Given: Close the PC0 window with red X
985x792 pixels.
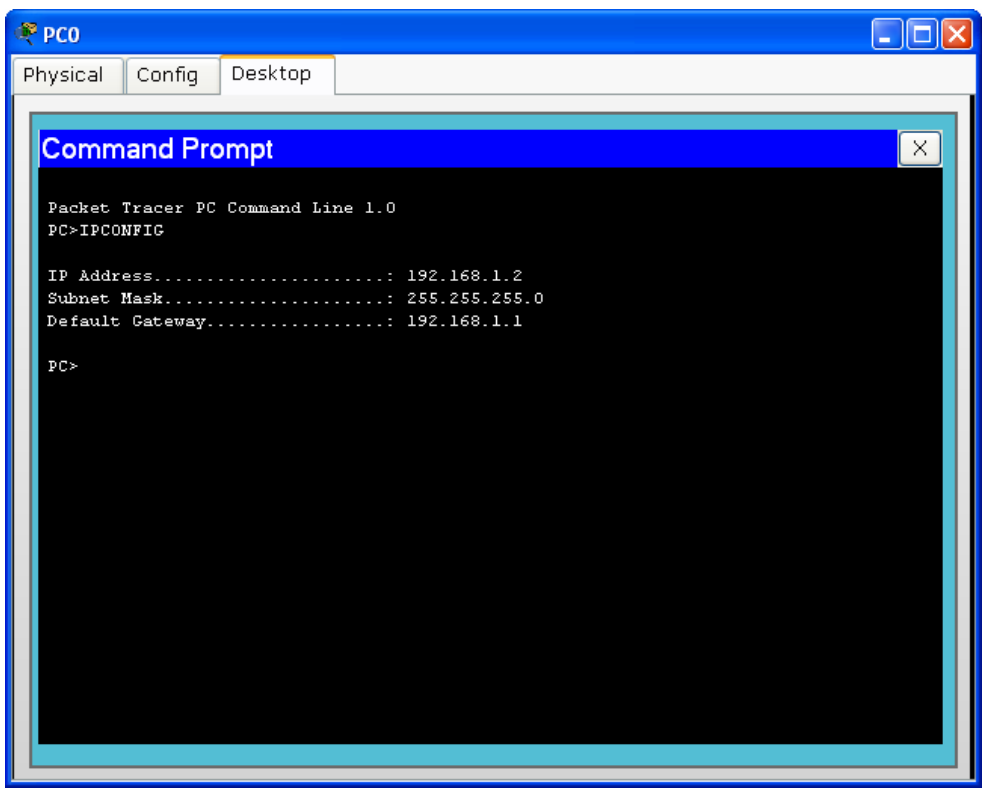Looking at the screenshot, I should coord(956,35).
